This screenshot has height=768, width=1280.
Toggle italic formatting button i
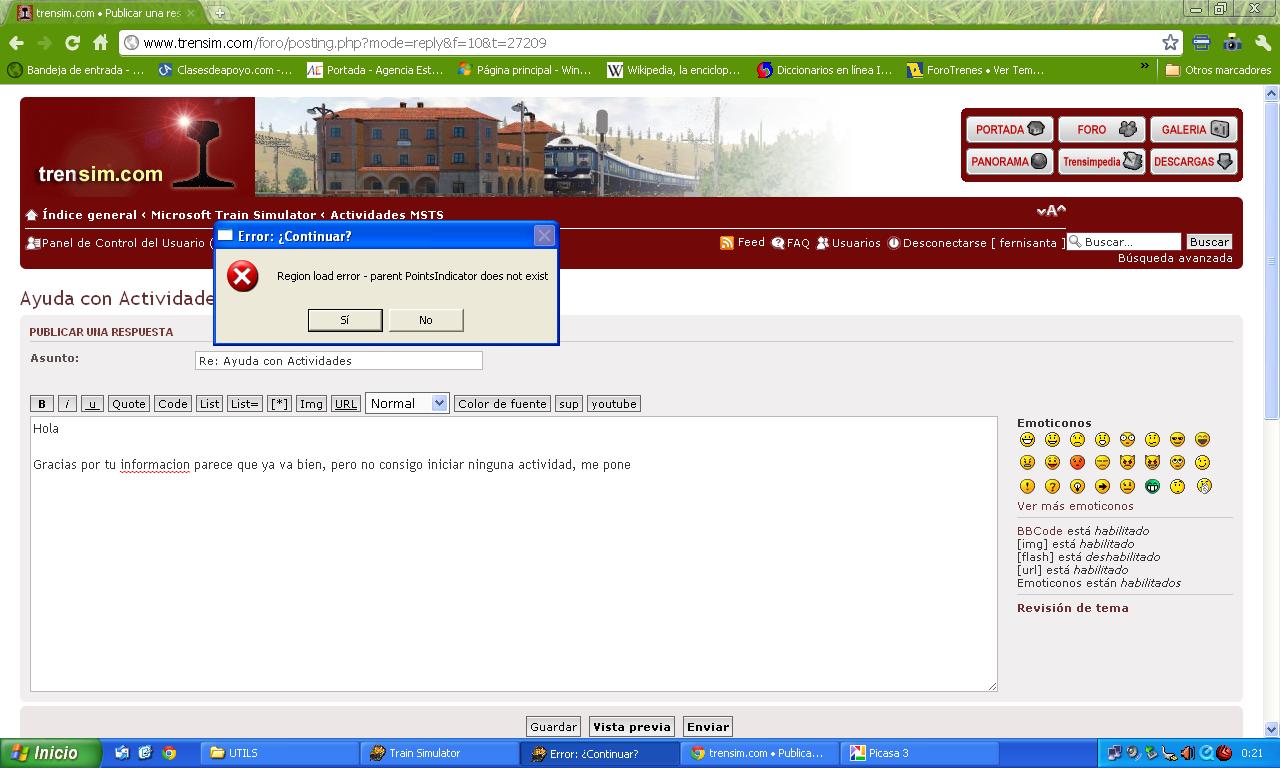pos(67,404)
